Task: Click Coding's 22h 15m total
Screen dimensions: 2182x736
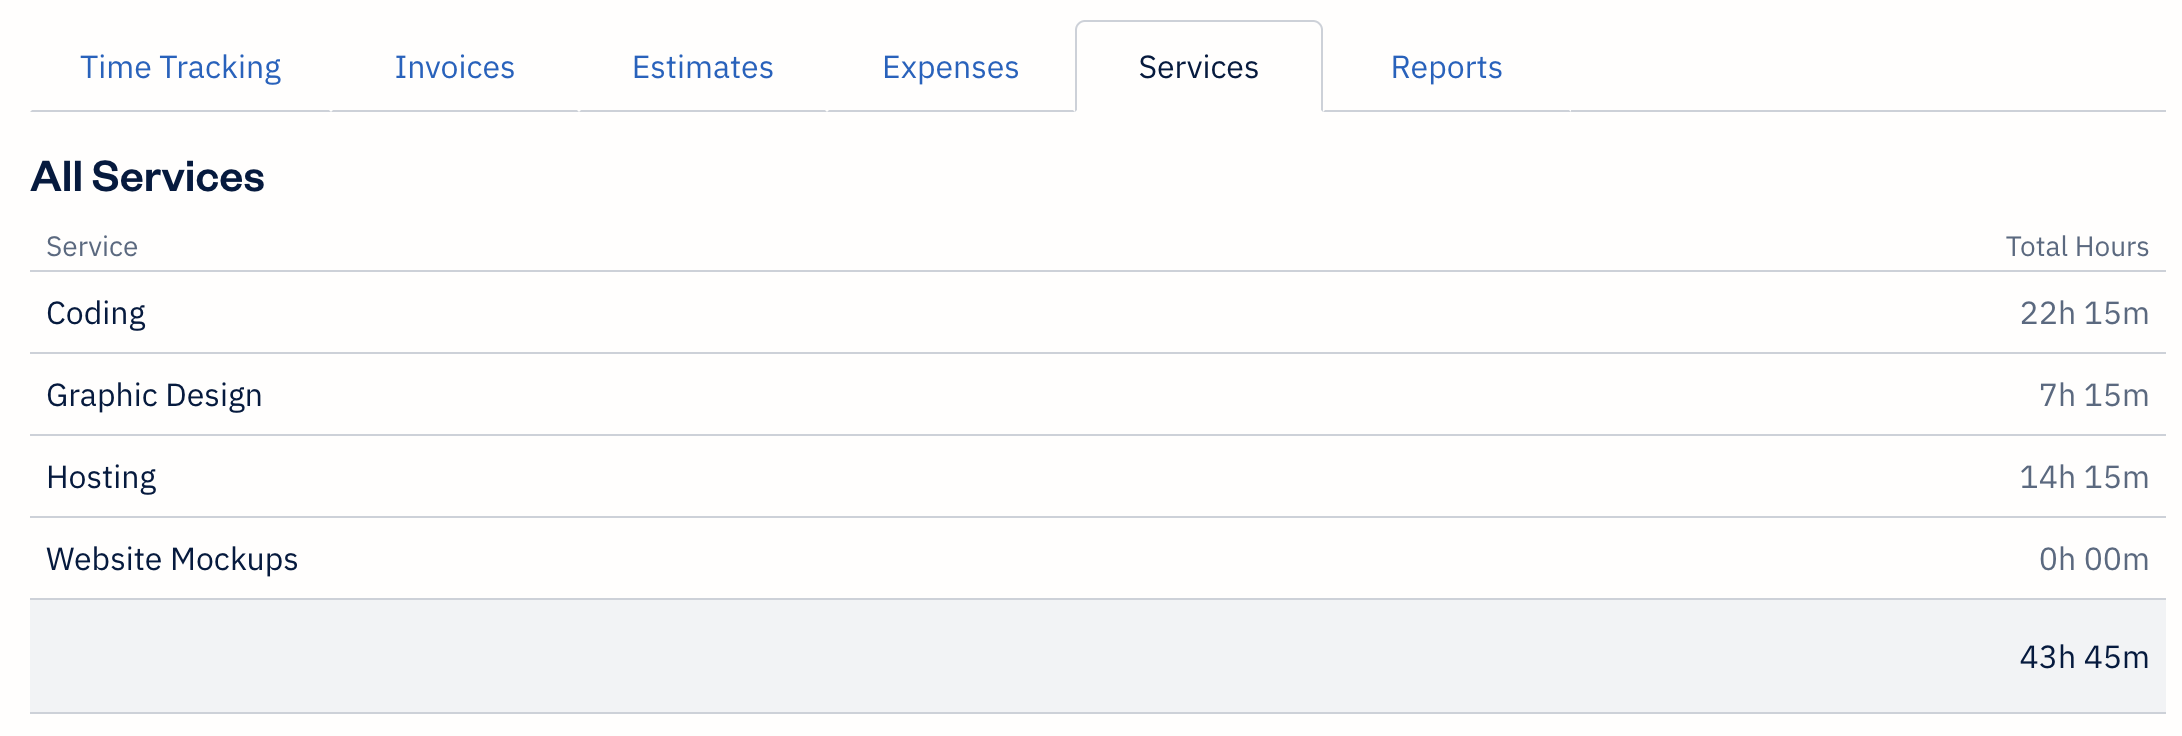Action: click(2077, 313)
